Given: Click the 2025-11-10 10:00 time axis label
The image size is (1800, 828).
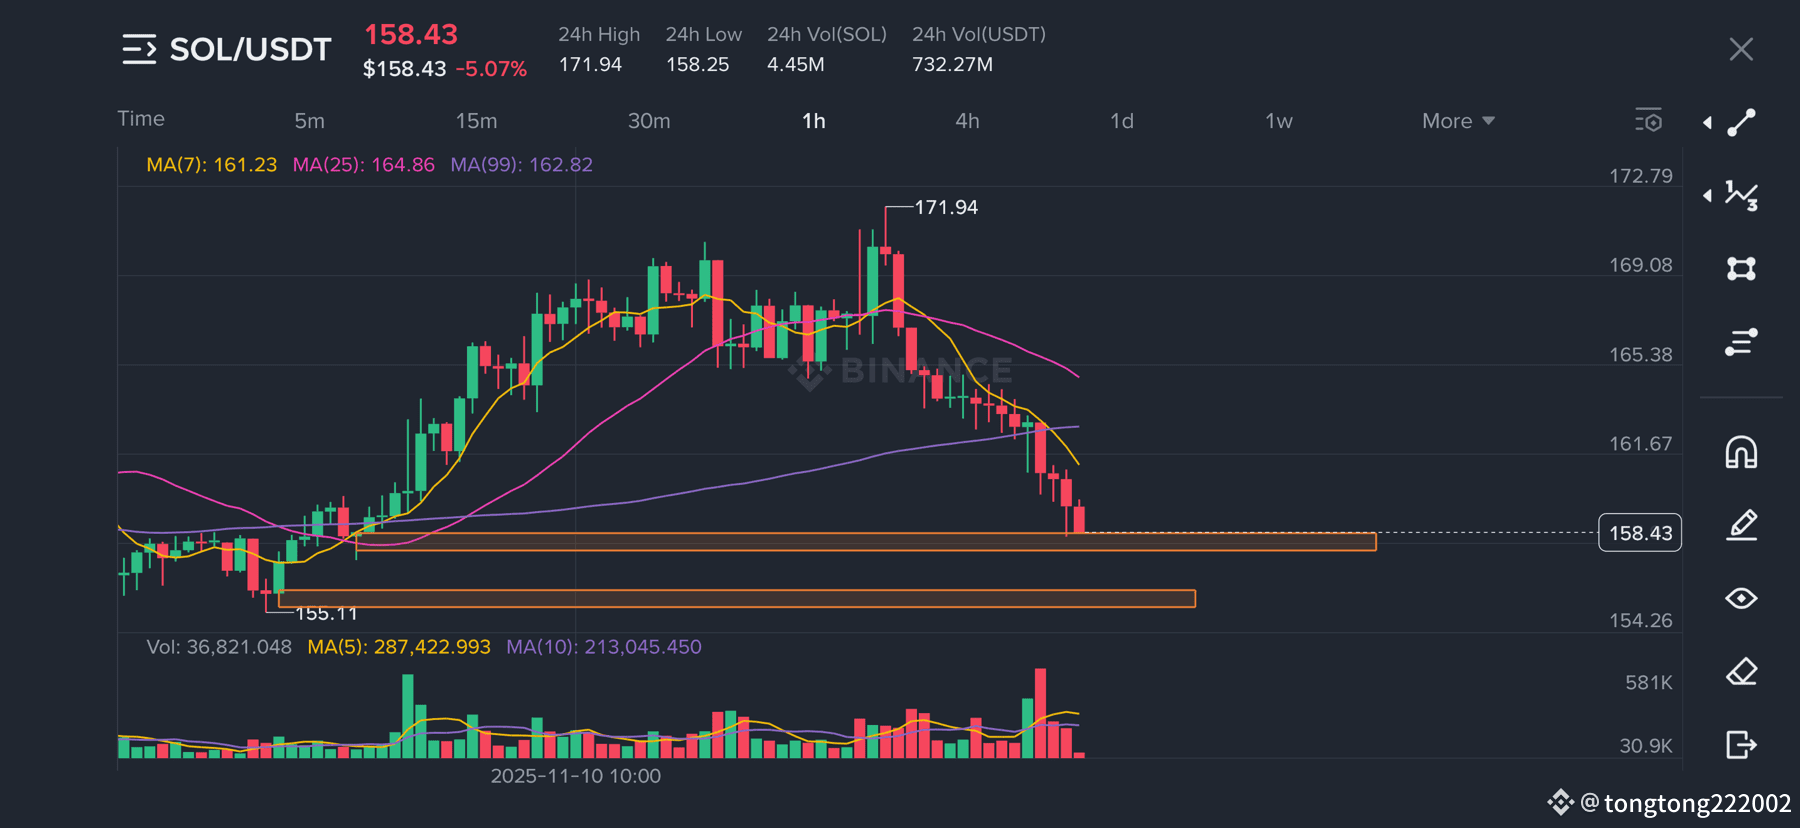Looking at the screenshot, I should pos(576,776).
